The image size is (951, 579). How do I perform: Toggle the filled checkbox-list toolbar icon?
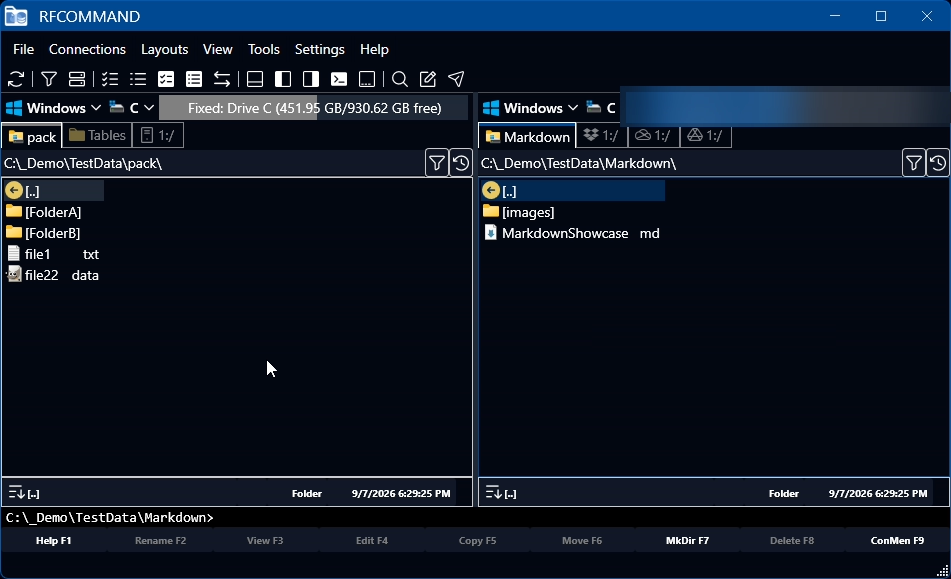coord(166,79)
